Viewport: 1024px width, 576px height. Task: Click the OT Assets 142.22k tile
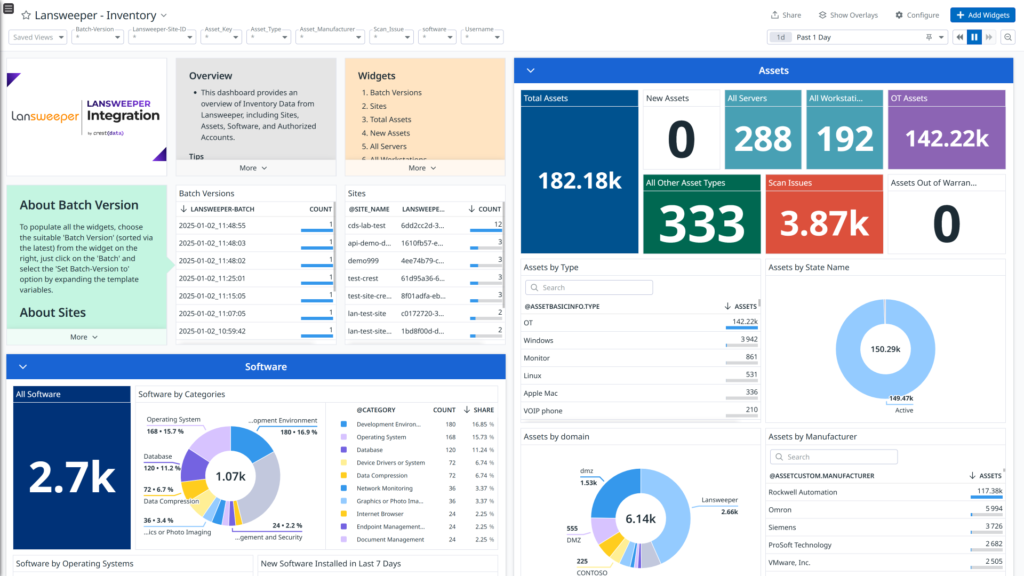[946, 130]
